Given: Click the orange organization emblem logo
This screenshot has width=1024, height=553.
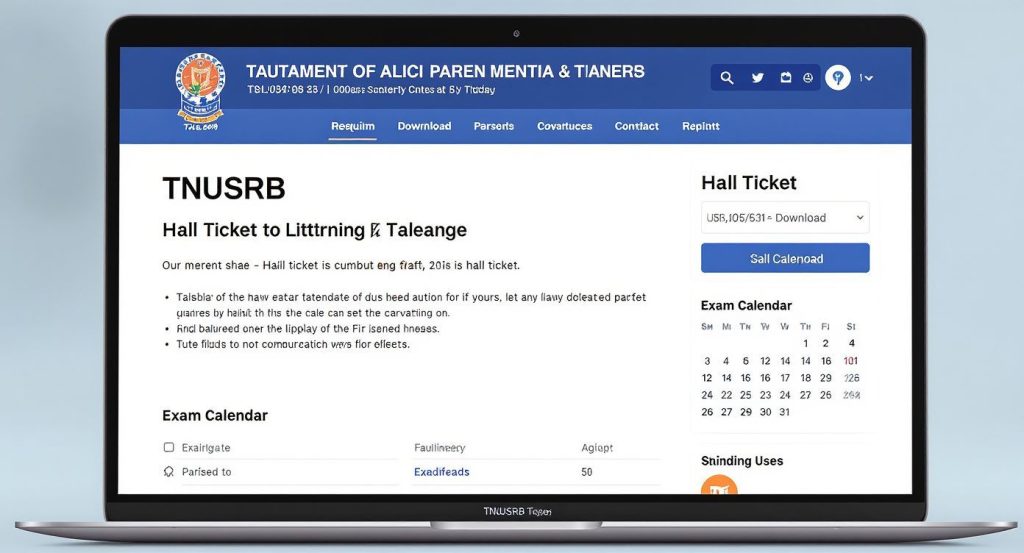Looking at the screenshot, I should coord(200,91).
